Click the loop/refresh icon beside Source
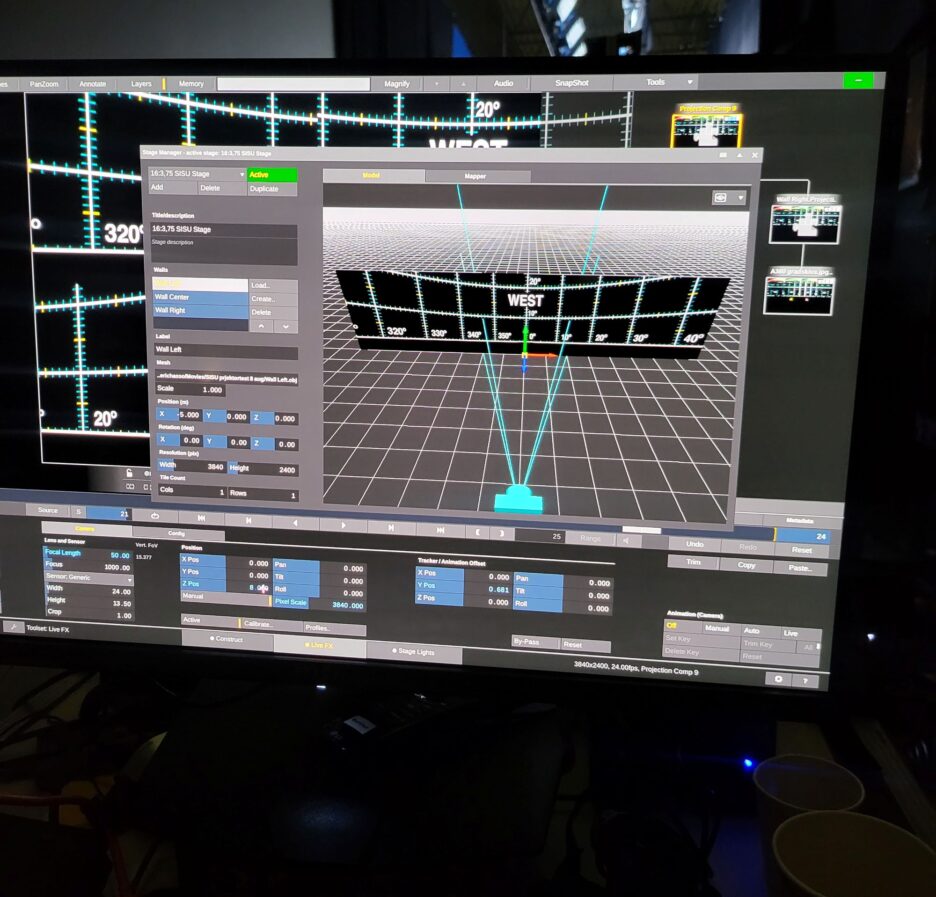Image resolution: width=936 pixels, height=897 pixels. (x=155, y=515)
